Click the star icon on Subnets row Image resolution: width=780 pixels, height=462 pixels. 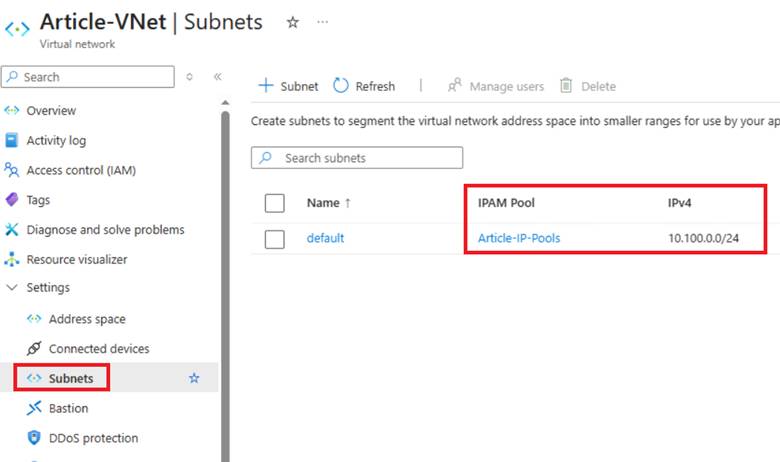(x=194, y=378)
